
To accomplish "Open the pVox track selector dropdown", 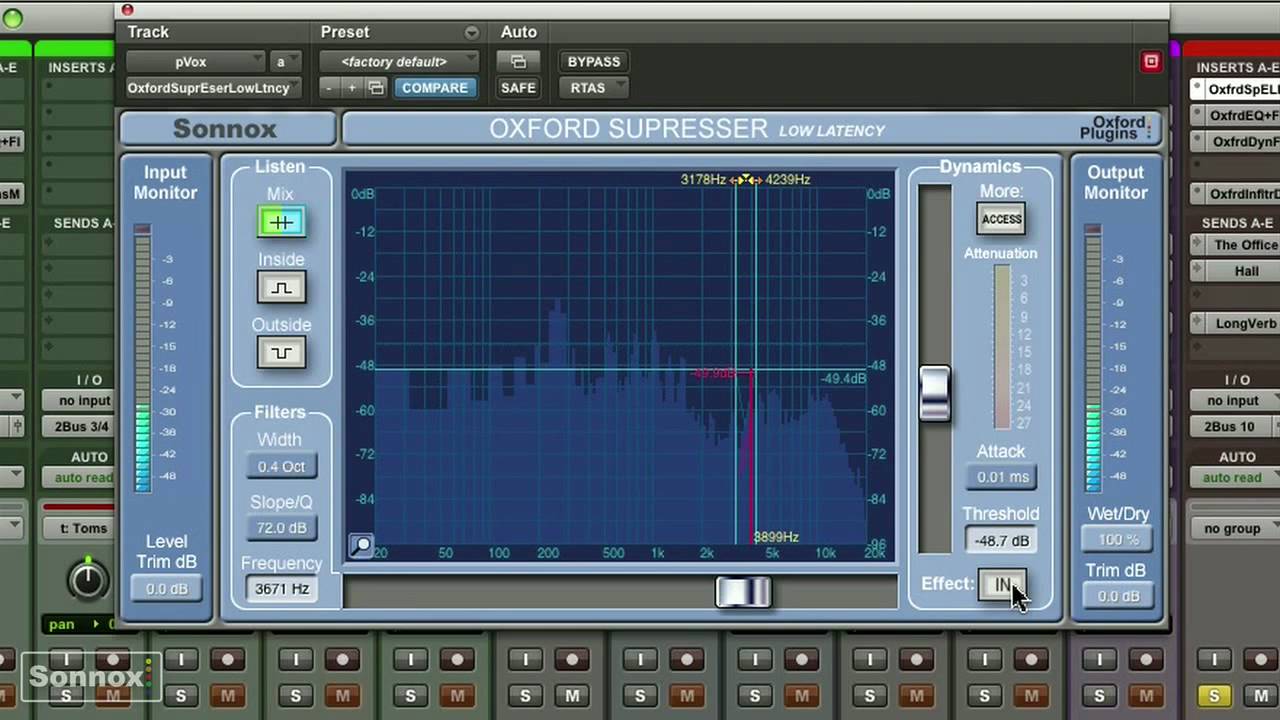I will click(195, 62).
